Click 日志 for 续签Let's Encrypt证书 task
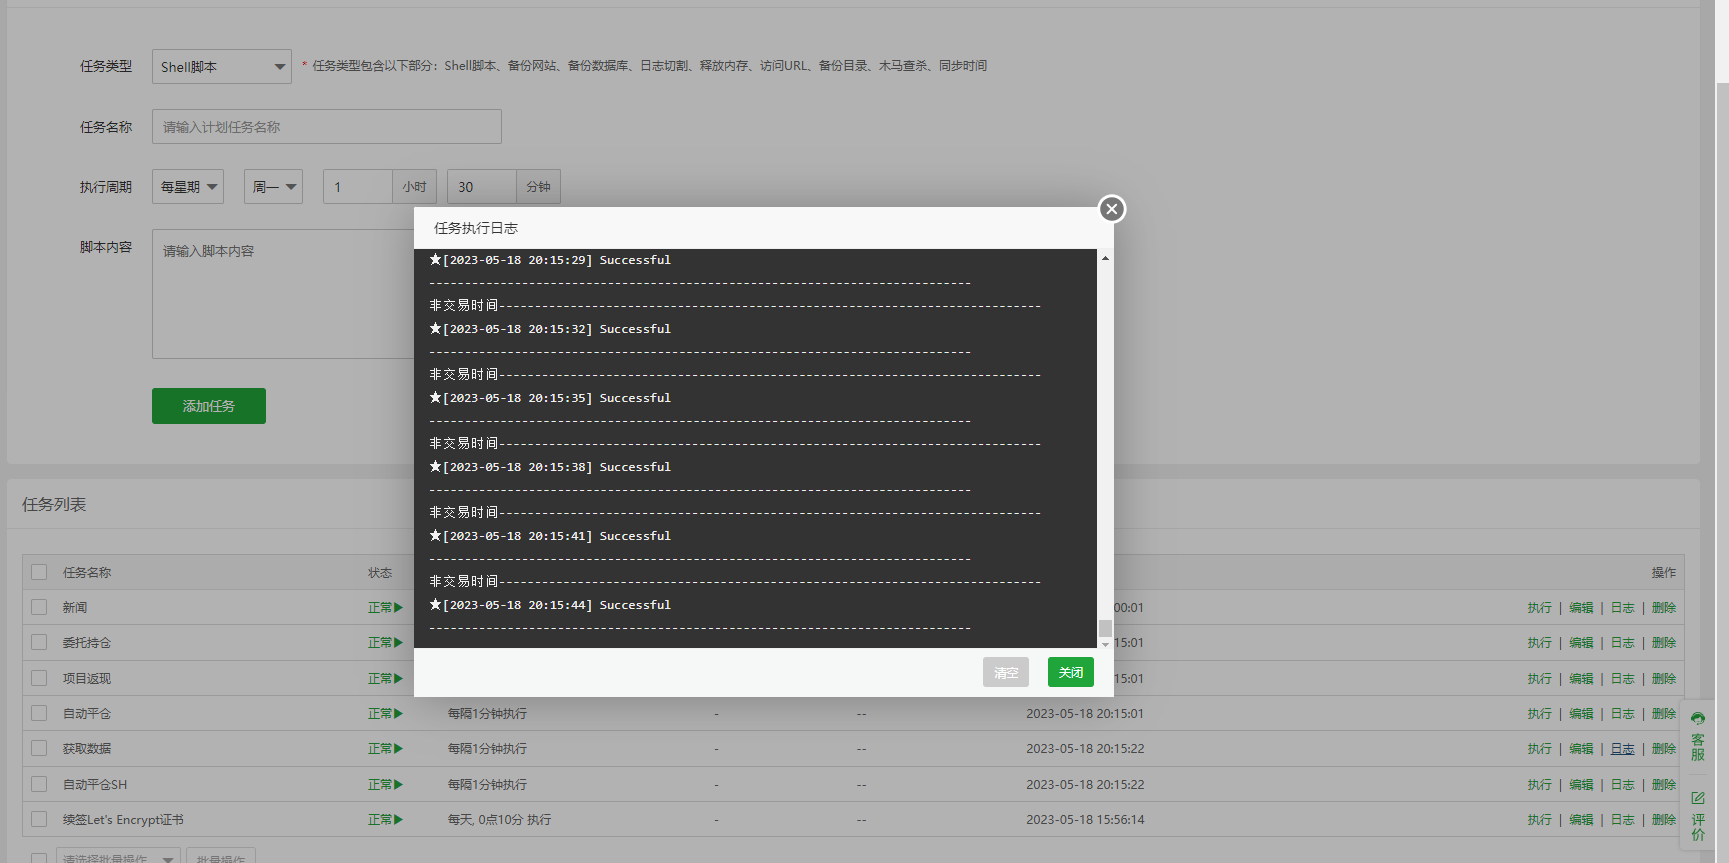Screen dimensions: 1729x863 point(1622,820)
